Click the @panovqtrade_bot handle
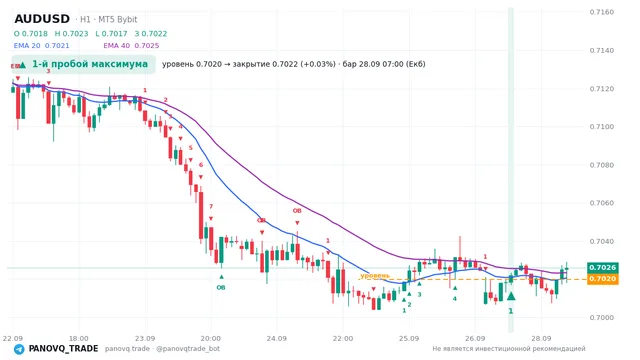Viewport: 640px width, 360px height. (x=188, y=349)
